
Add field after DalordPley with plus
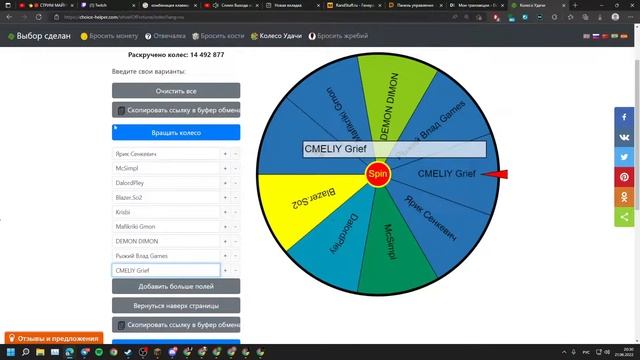(x=225, y=183)
